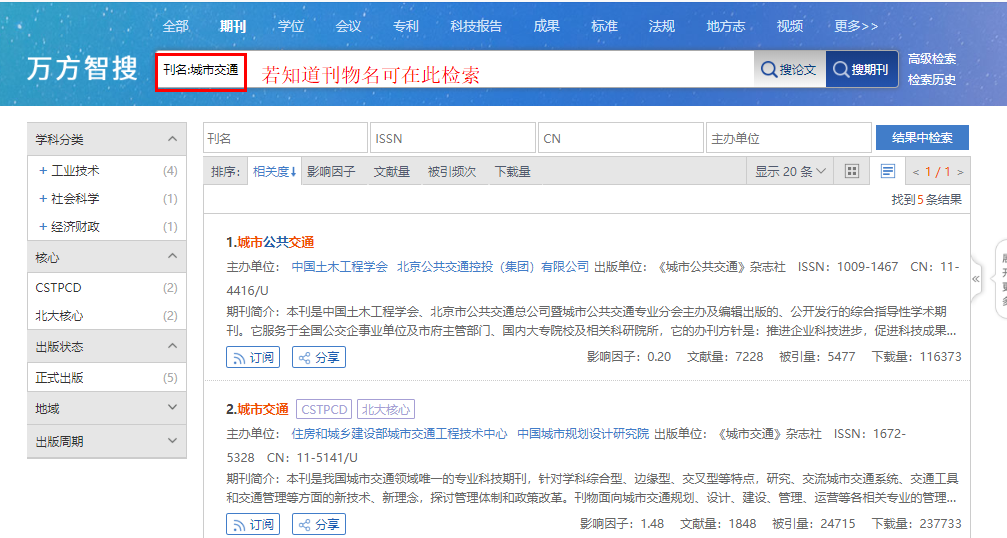Collapse the right side panel arrow
The height and width of the screenshot is (538, 1007).
976,279
